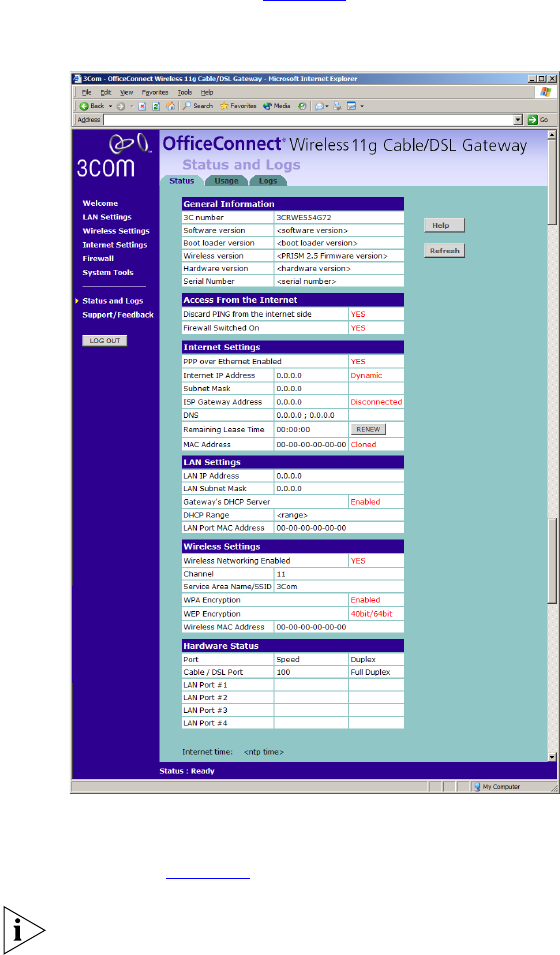Image resolution: width=560 pixels, height=955 pixels.
Task: Click the red Dynamic label beside Internet IP
Action: click(x=366, y=376)
